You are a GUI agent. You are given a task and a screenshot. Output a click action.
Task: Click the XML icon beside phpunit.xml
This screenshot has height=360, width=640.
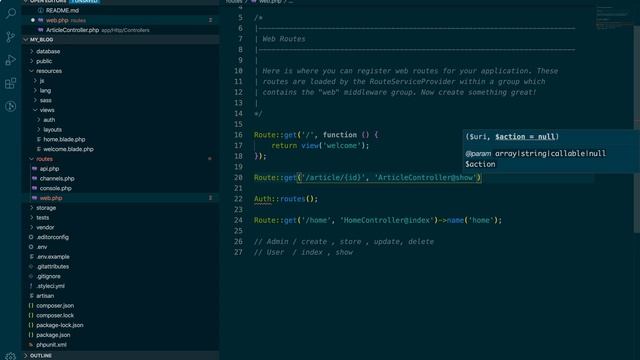(31, 345)
